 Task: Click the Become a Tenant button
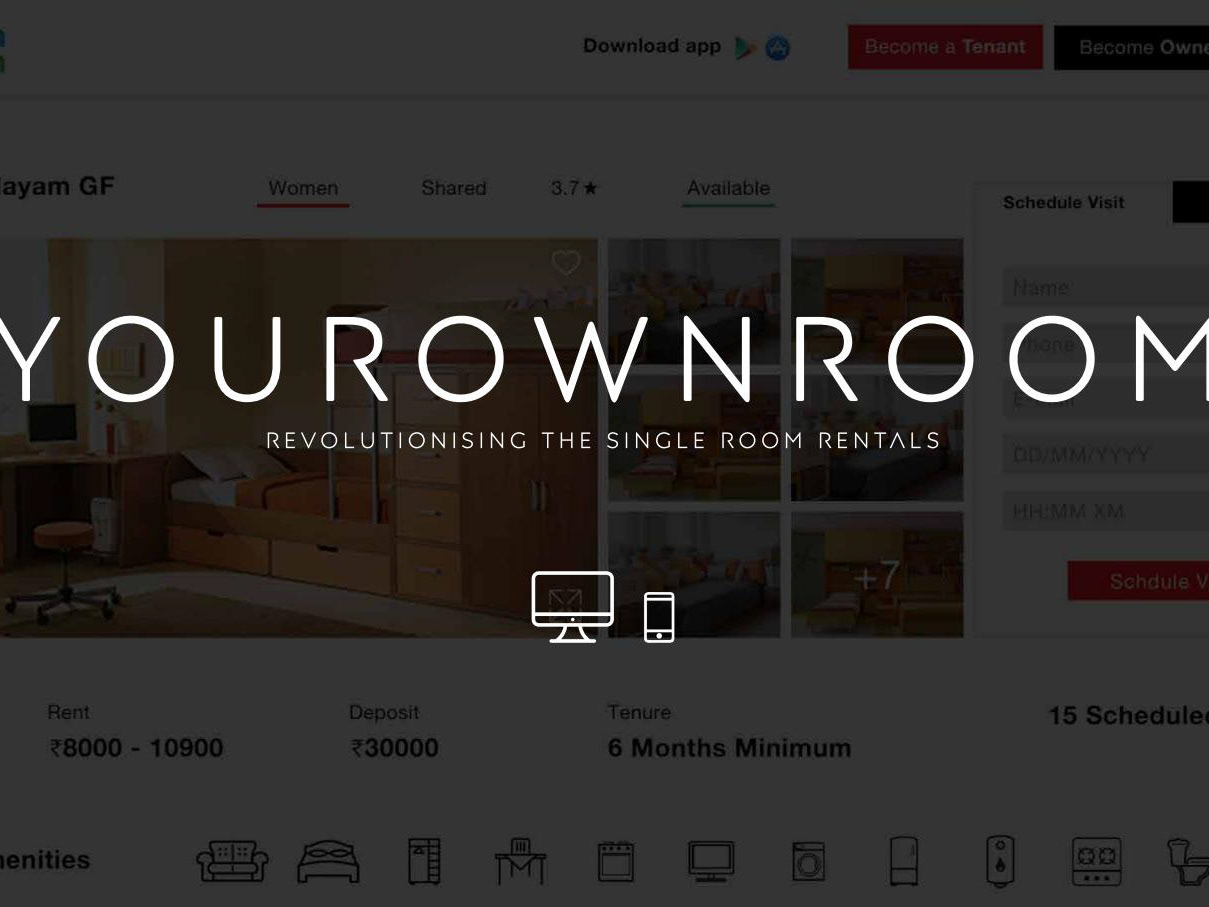(945, 47)
